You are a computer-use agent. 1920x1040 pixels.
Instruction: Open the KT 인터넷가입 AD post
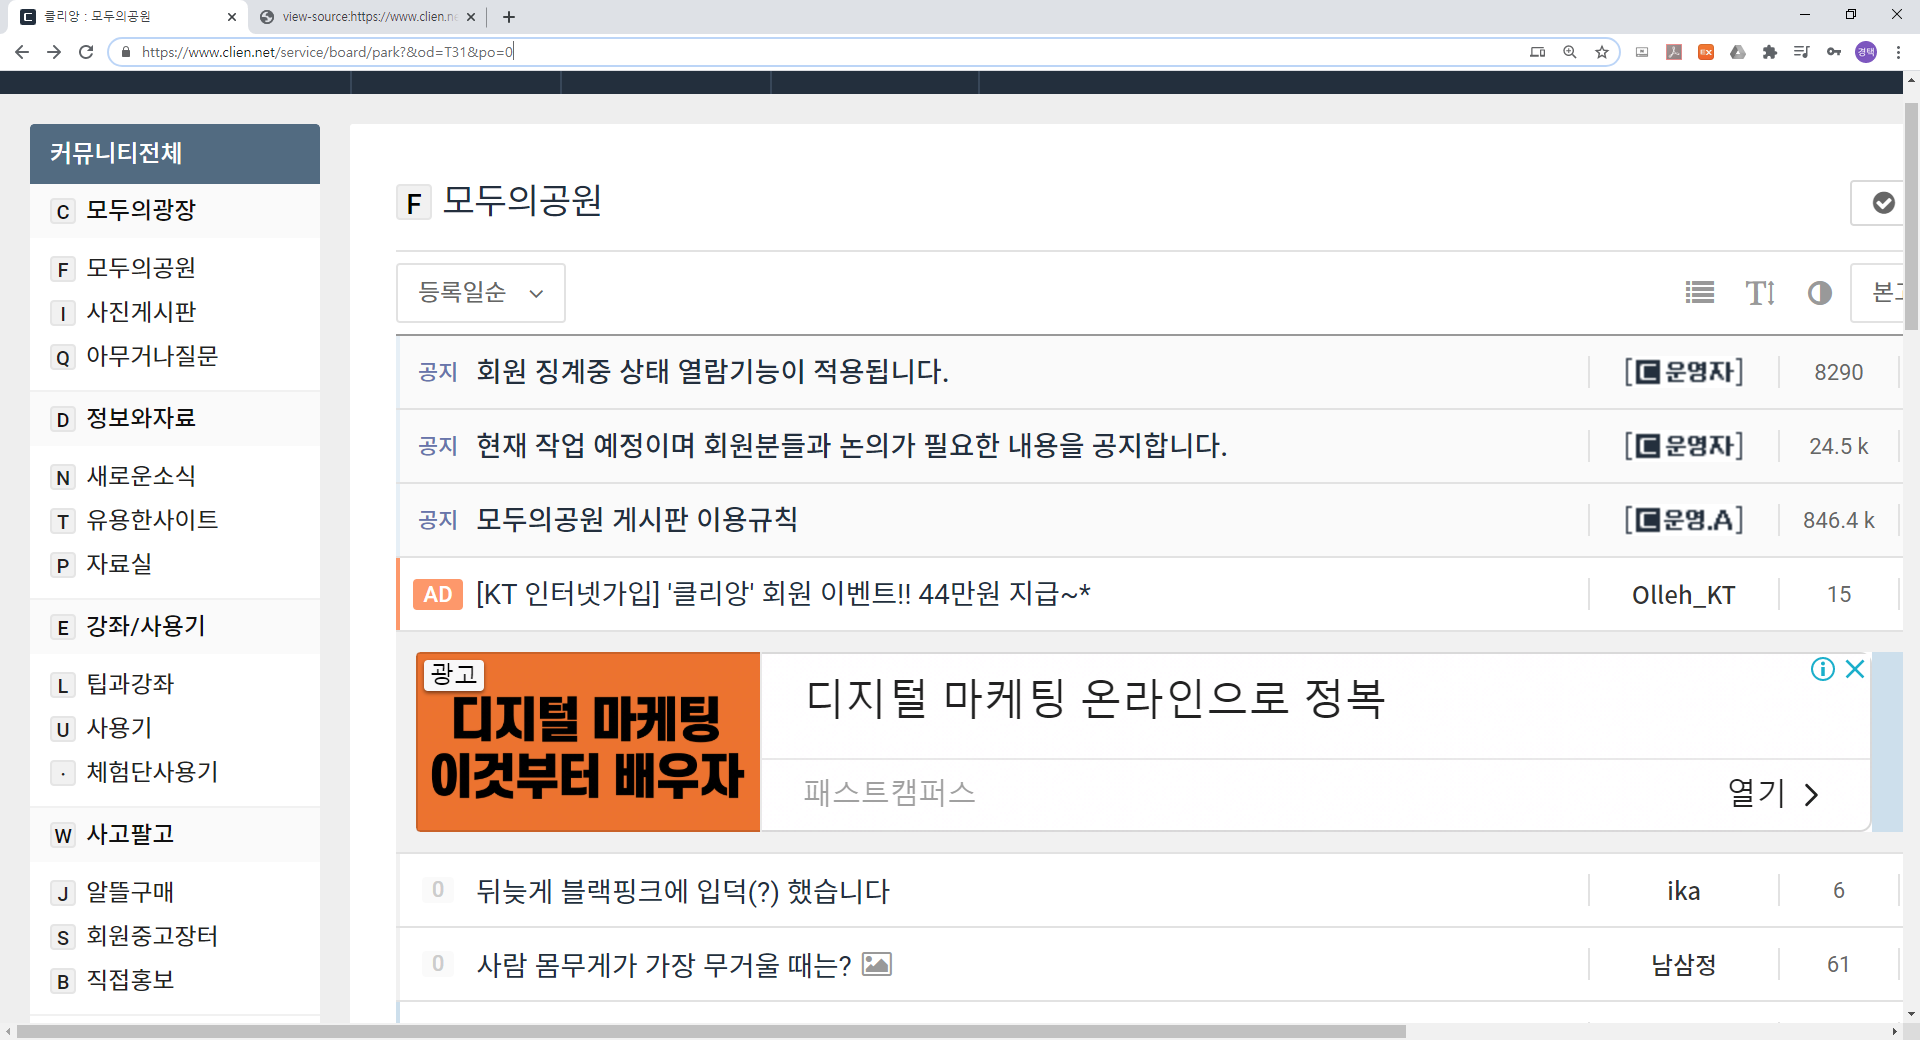click(783, 594)
